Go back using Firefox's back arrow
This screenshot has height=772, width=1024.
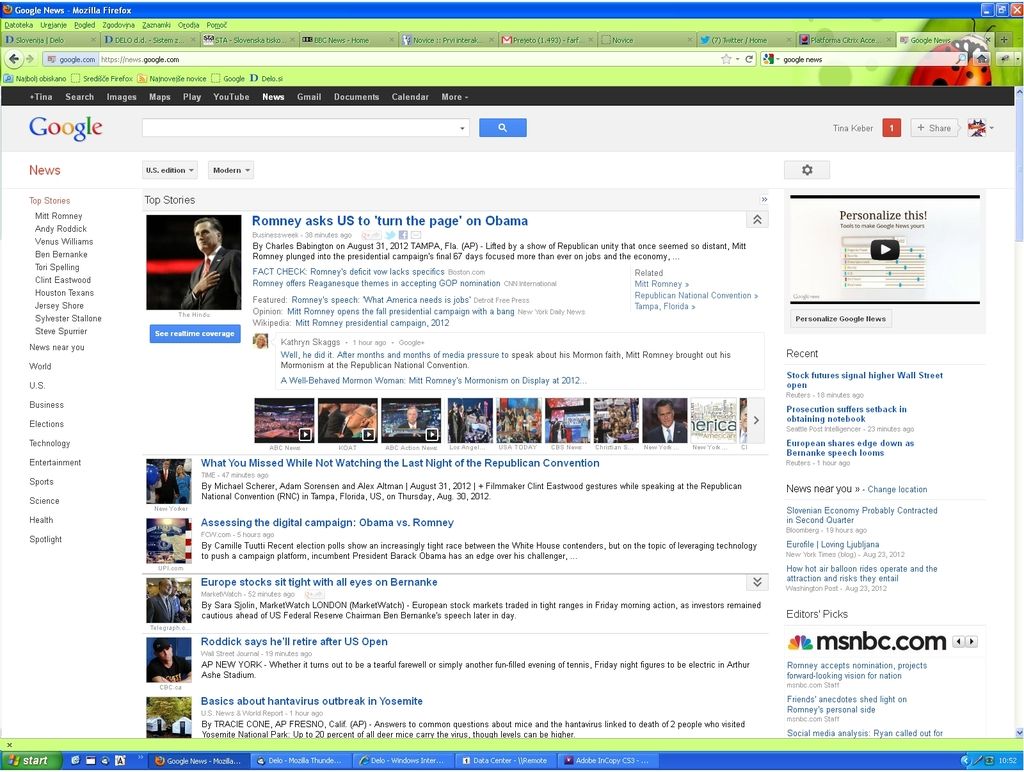(x=14, y=59)
